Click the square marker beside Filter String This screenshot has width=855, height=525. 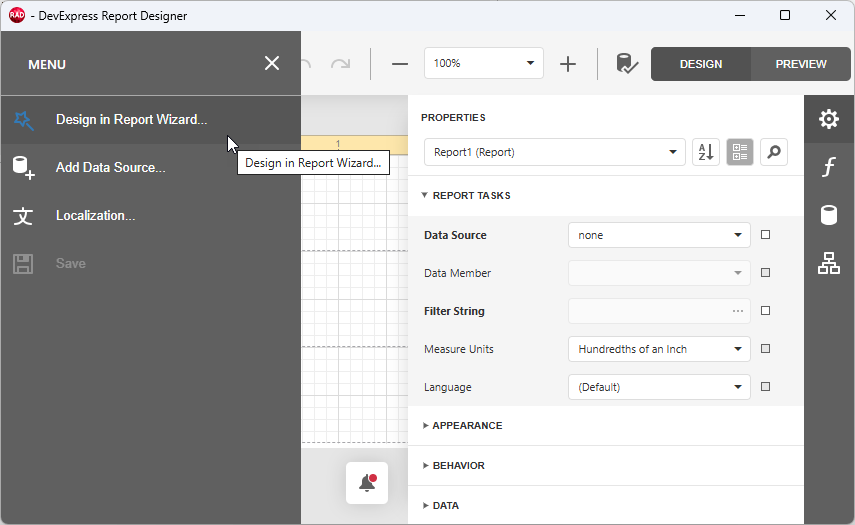[x=766, y=311]
